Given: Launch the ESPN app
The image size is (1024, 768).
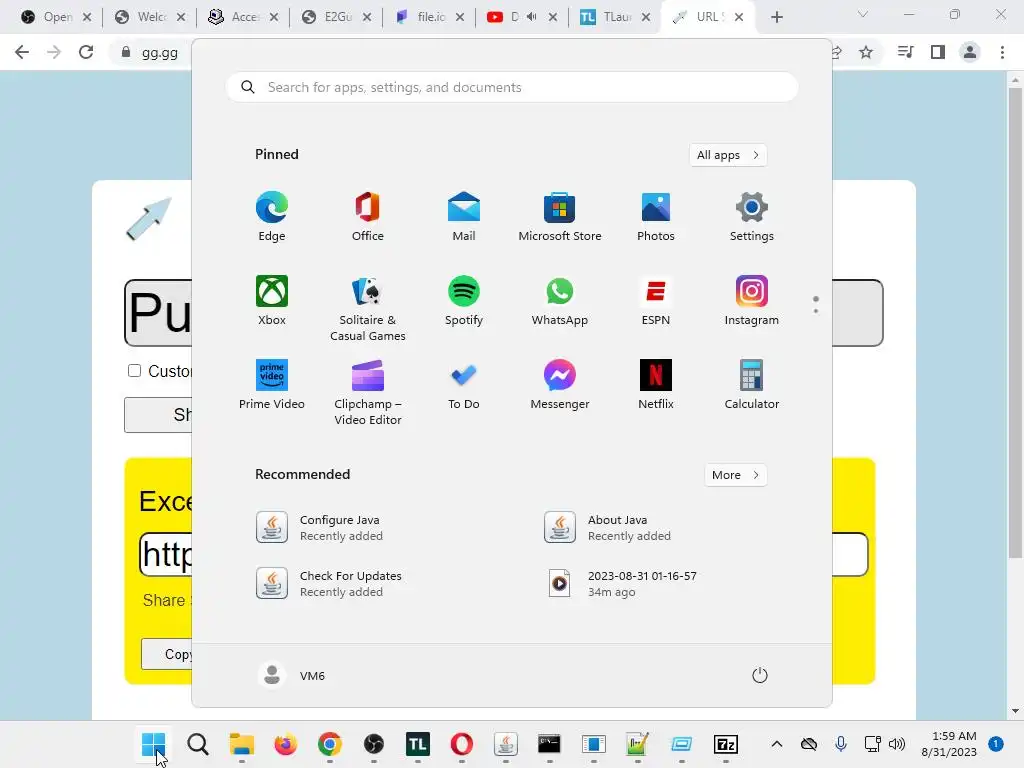Looking at the screenshot, I should [x=656, y=300].
